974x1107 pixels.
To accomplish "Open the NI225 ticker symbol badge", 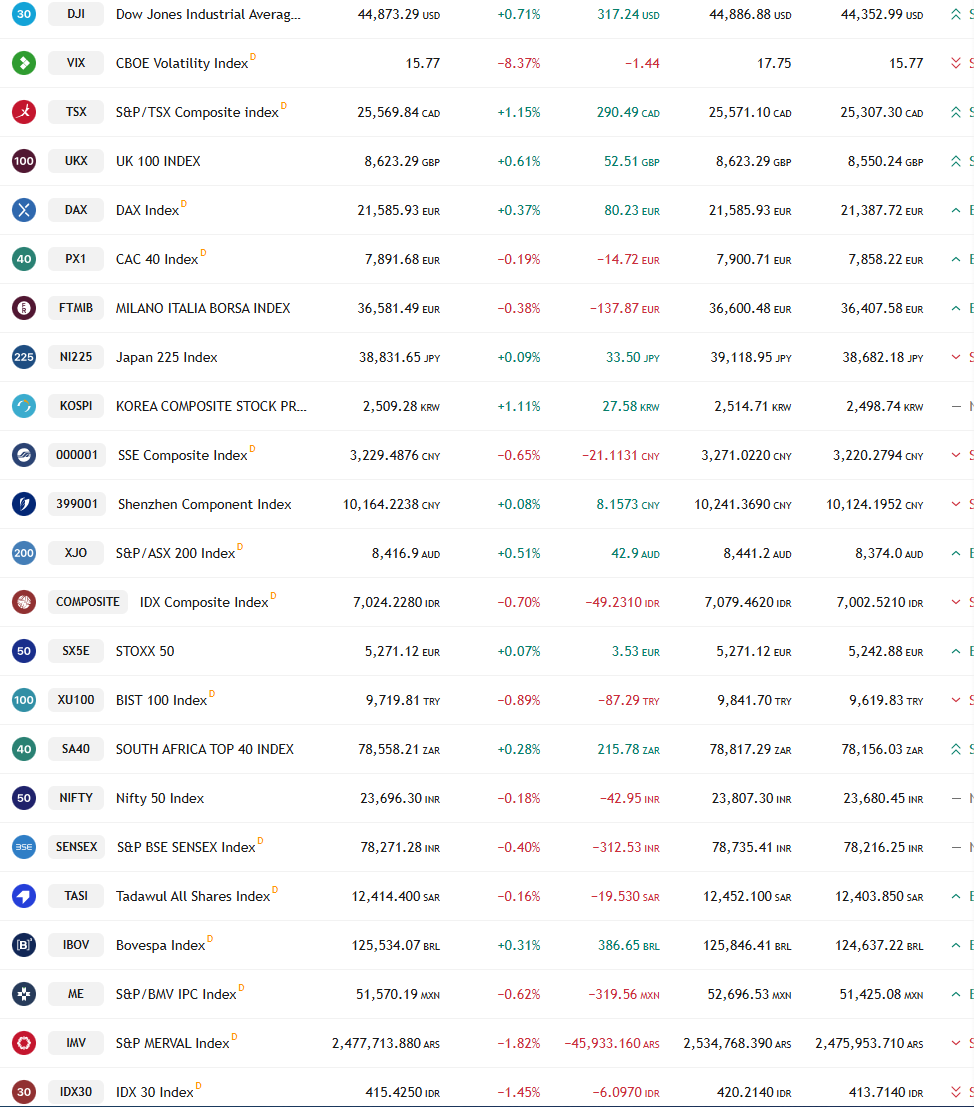I will (x=76, y=357).
